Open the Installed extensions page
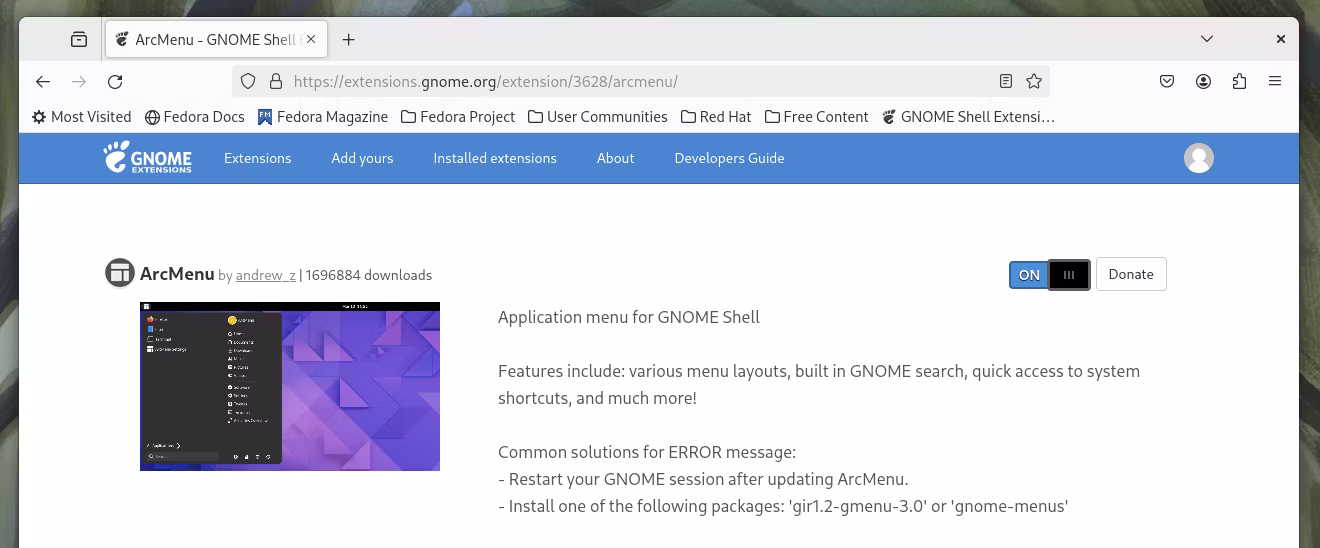Viewport: 1320px width, 548px height. click(494, 158)
